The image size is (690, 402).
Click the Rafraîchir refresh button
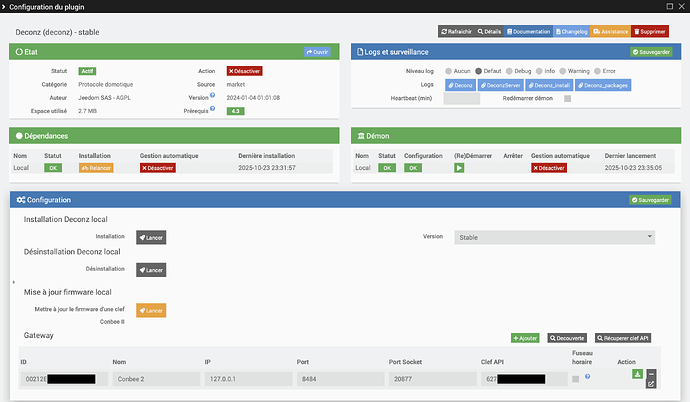(456, 32)
